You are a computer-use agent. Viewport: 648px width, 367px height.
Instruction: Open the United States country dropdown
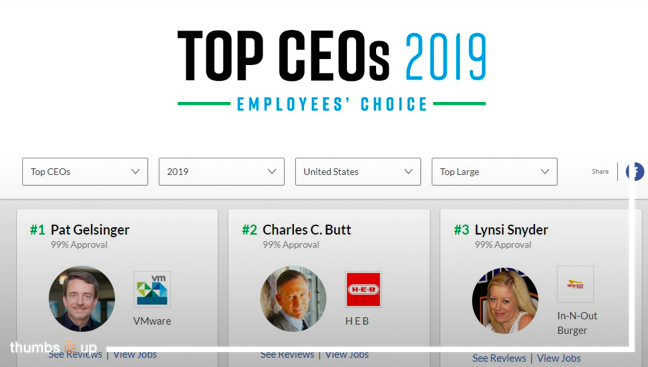tap(358, 172)
